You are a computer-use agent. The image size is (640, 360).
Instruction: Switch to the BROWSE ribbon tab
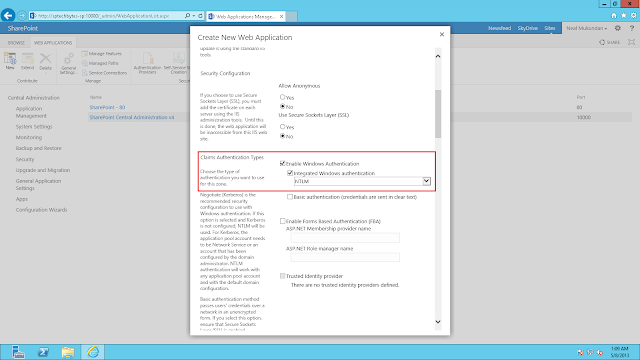[x=16, y=42]
